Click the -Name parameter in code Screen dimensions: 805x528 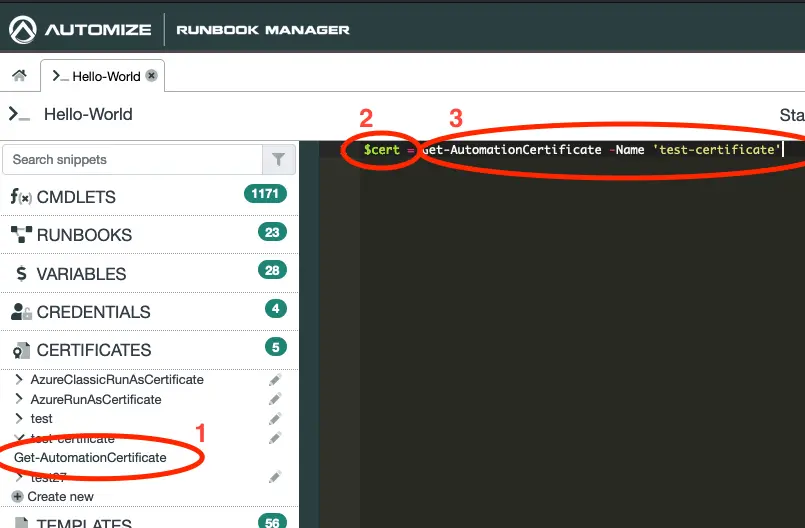[627, 149]
